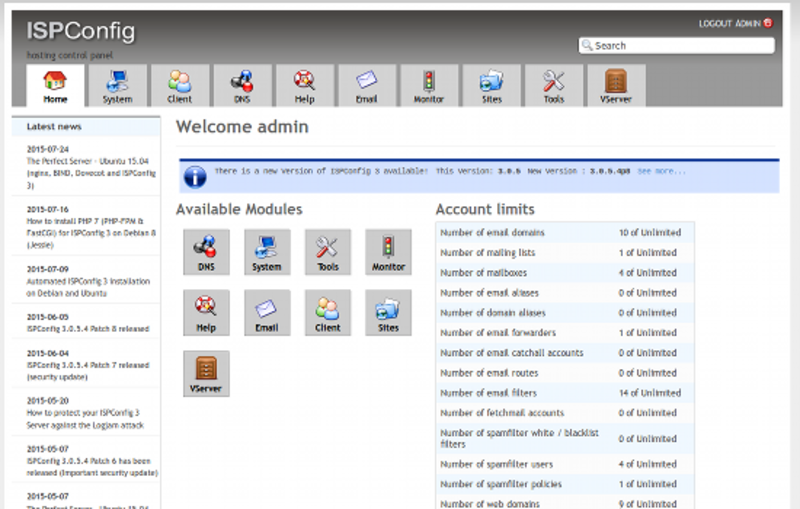
Task: Click the 'Welcome admin' heading
Action: point(242,126)
